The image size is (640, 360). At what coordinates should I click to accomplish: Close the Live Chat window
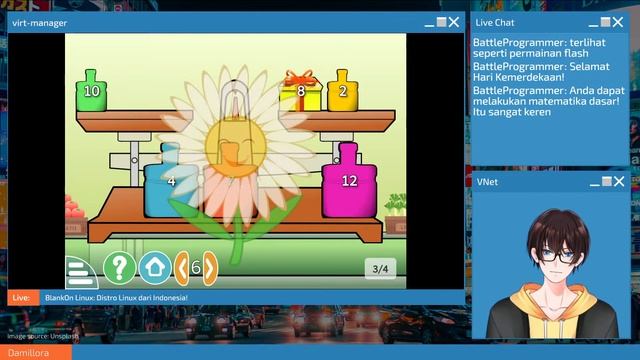pos(618,22)
